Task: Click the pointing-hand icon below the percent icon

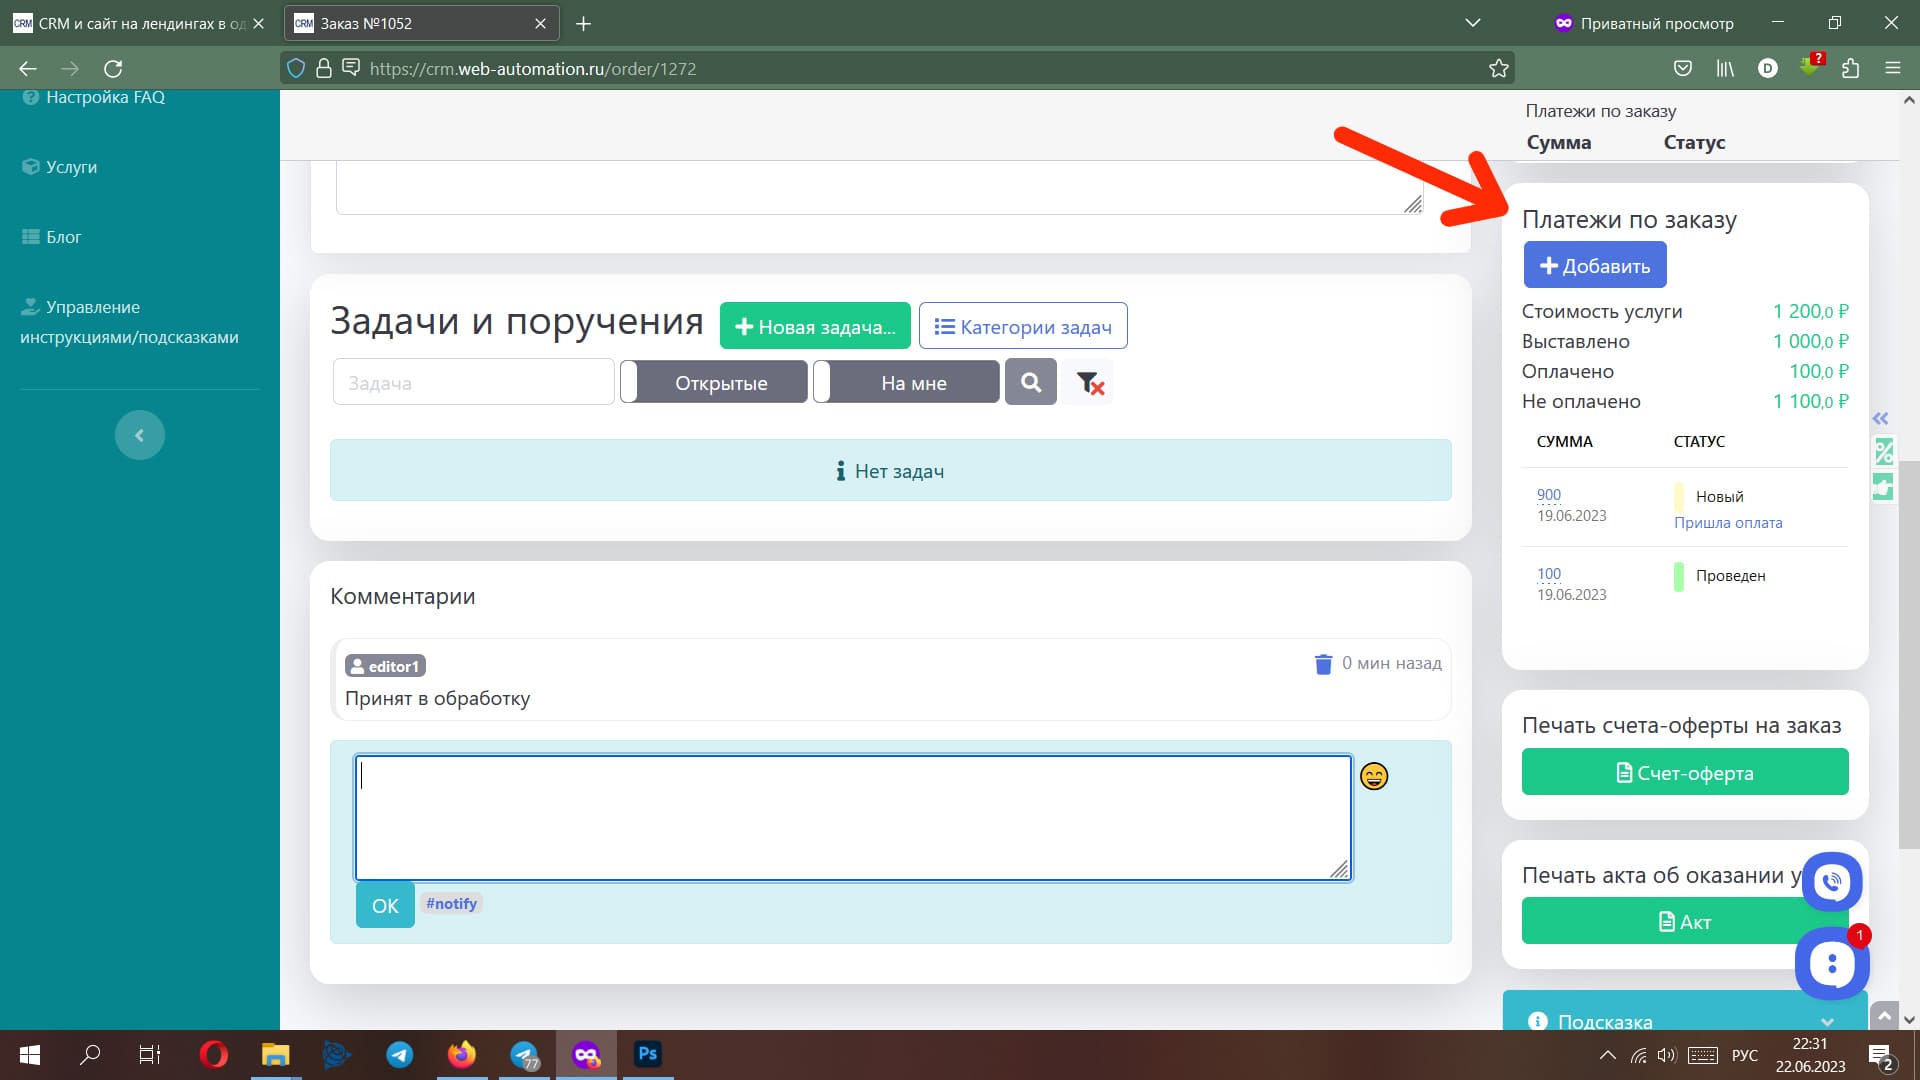Action: click(x=1884, y=488)
